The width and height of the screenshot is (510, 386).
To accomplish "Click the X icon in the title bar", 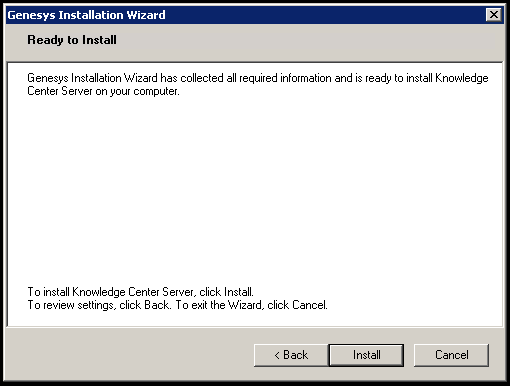I will point(494,15).
